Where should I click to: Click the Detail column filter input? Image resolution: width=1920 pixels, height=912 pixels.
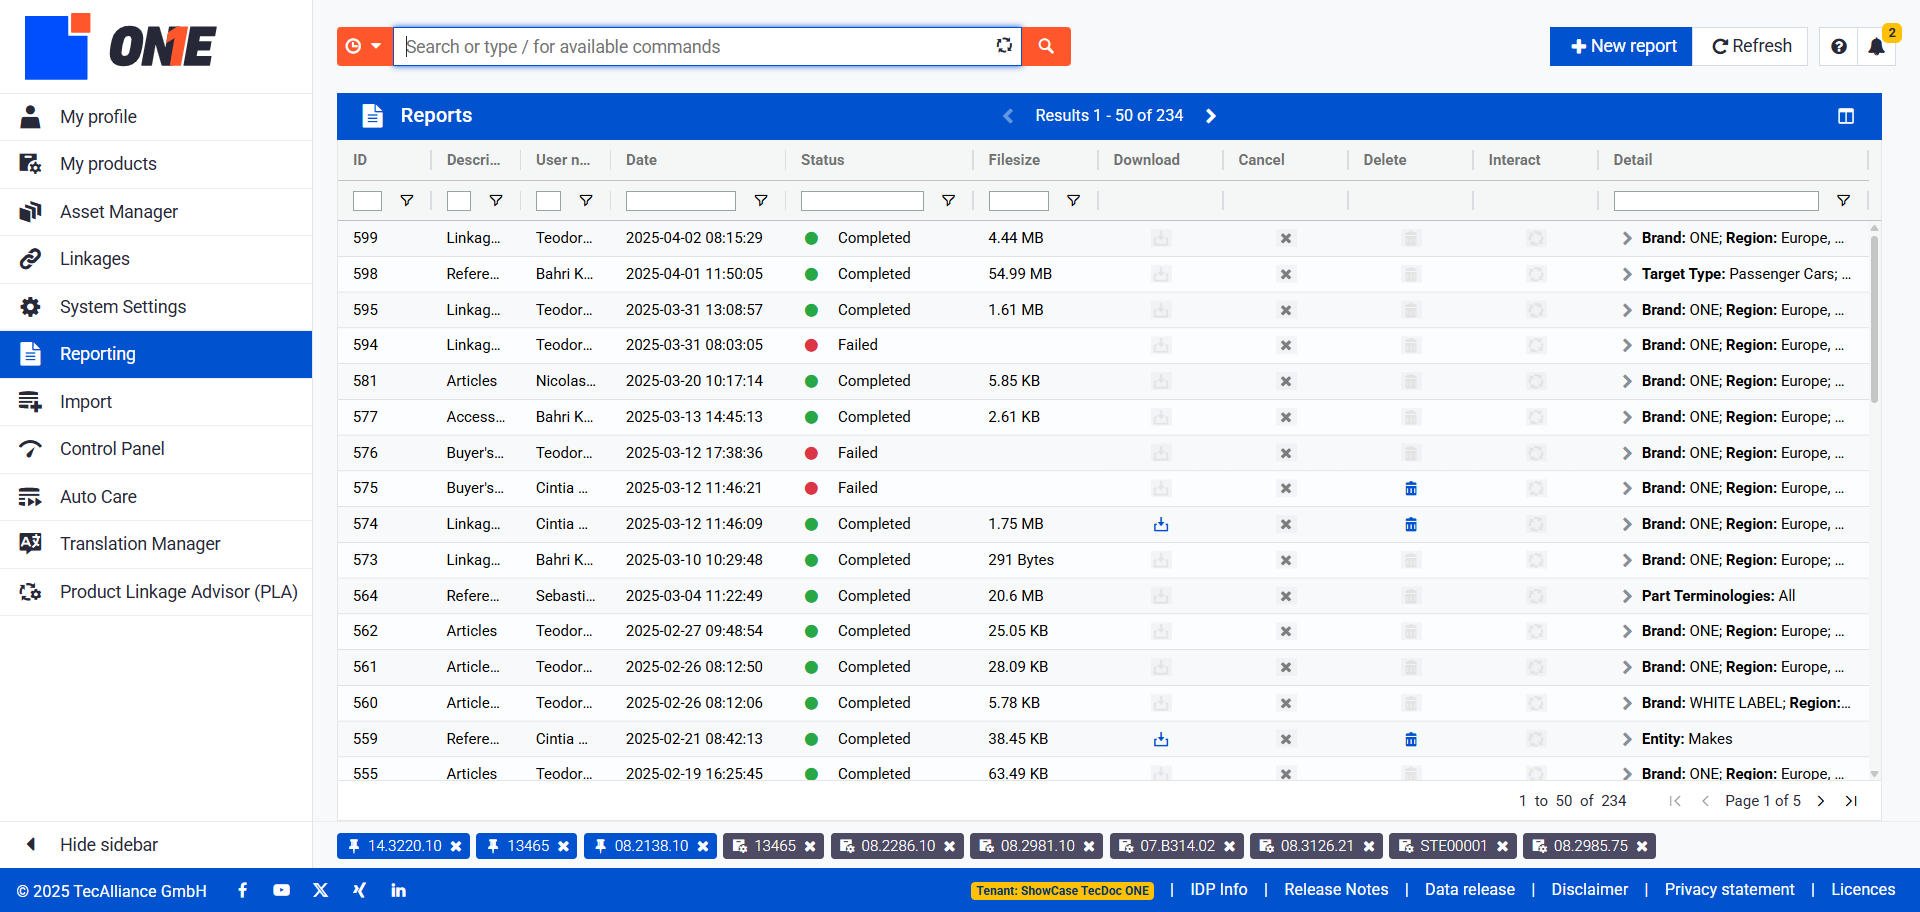[x=1716, y=201]
